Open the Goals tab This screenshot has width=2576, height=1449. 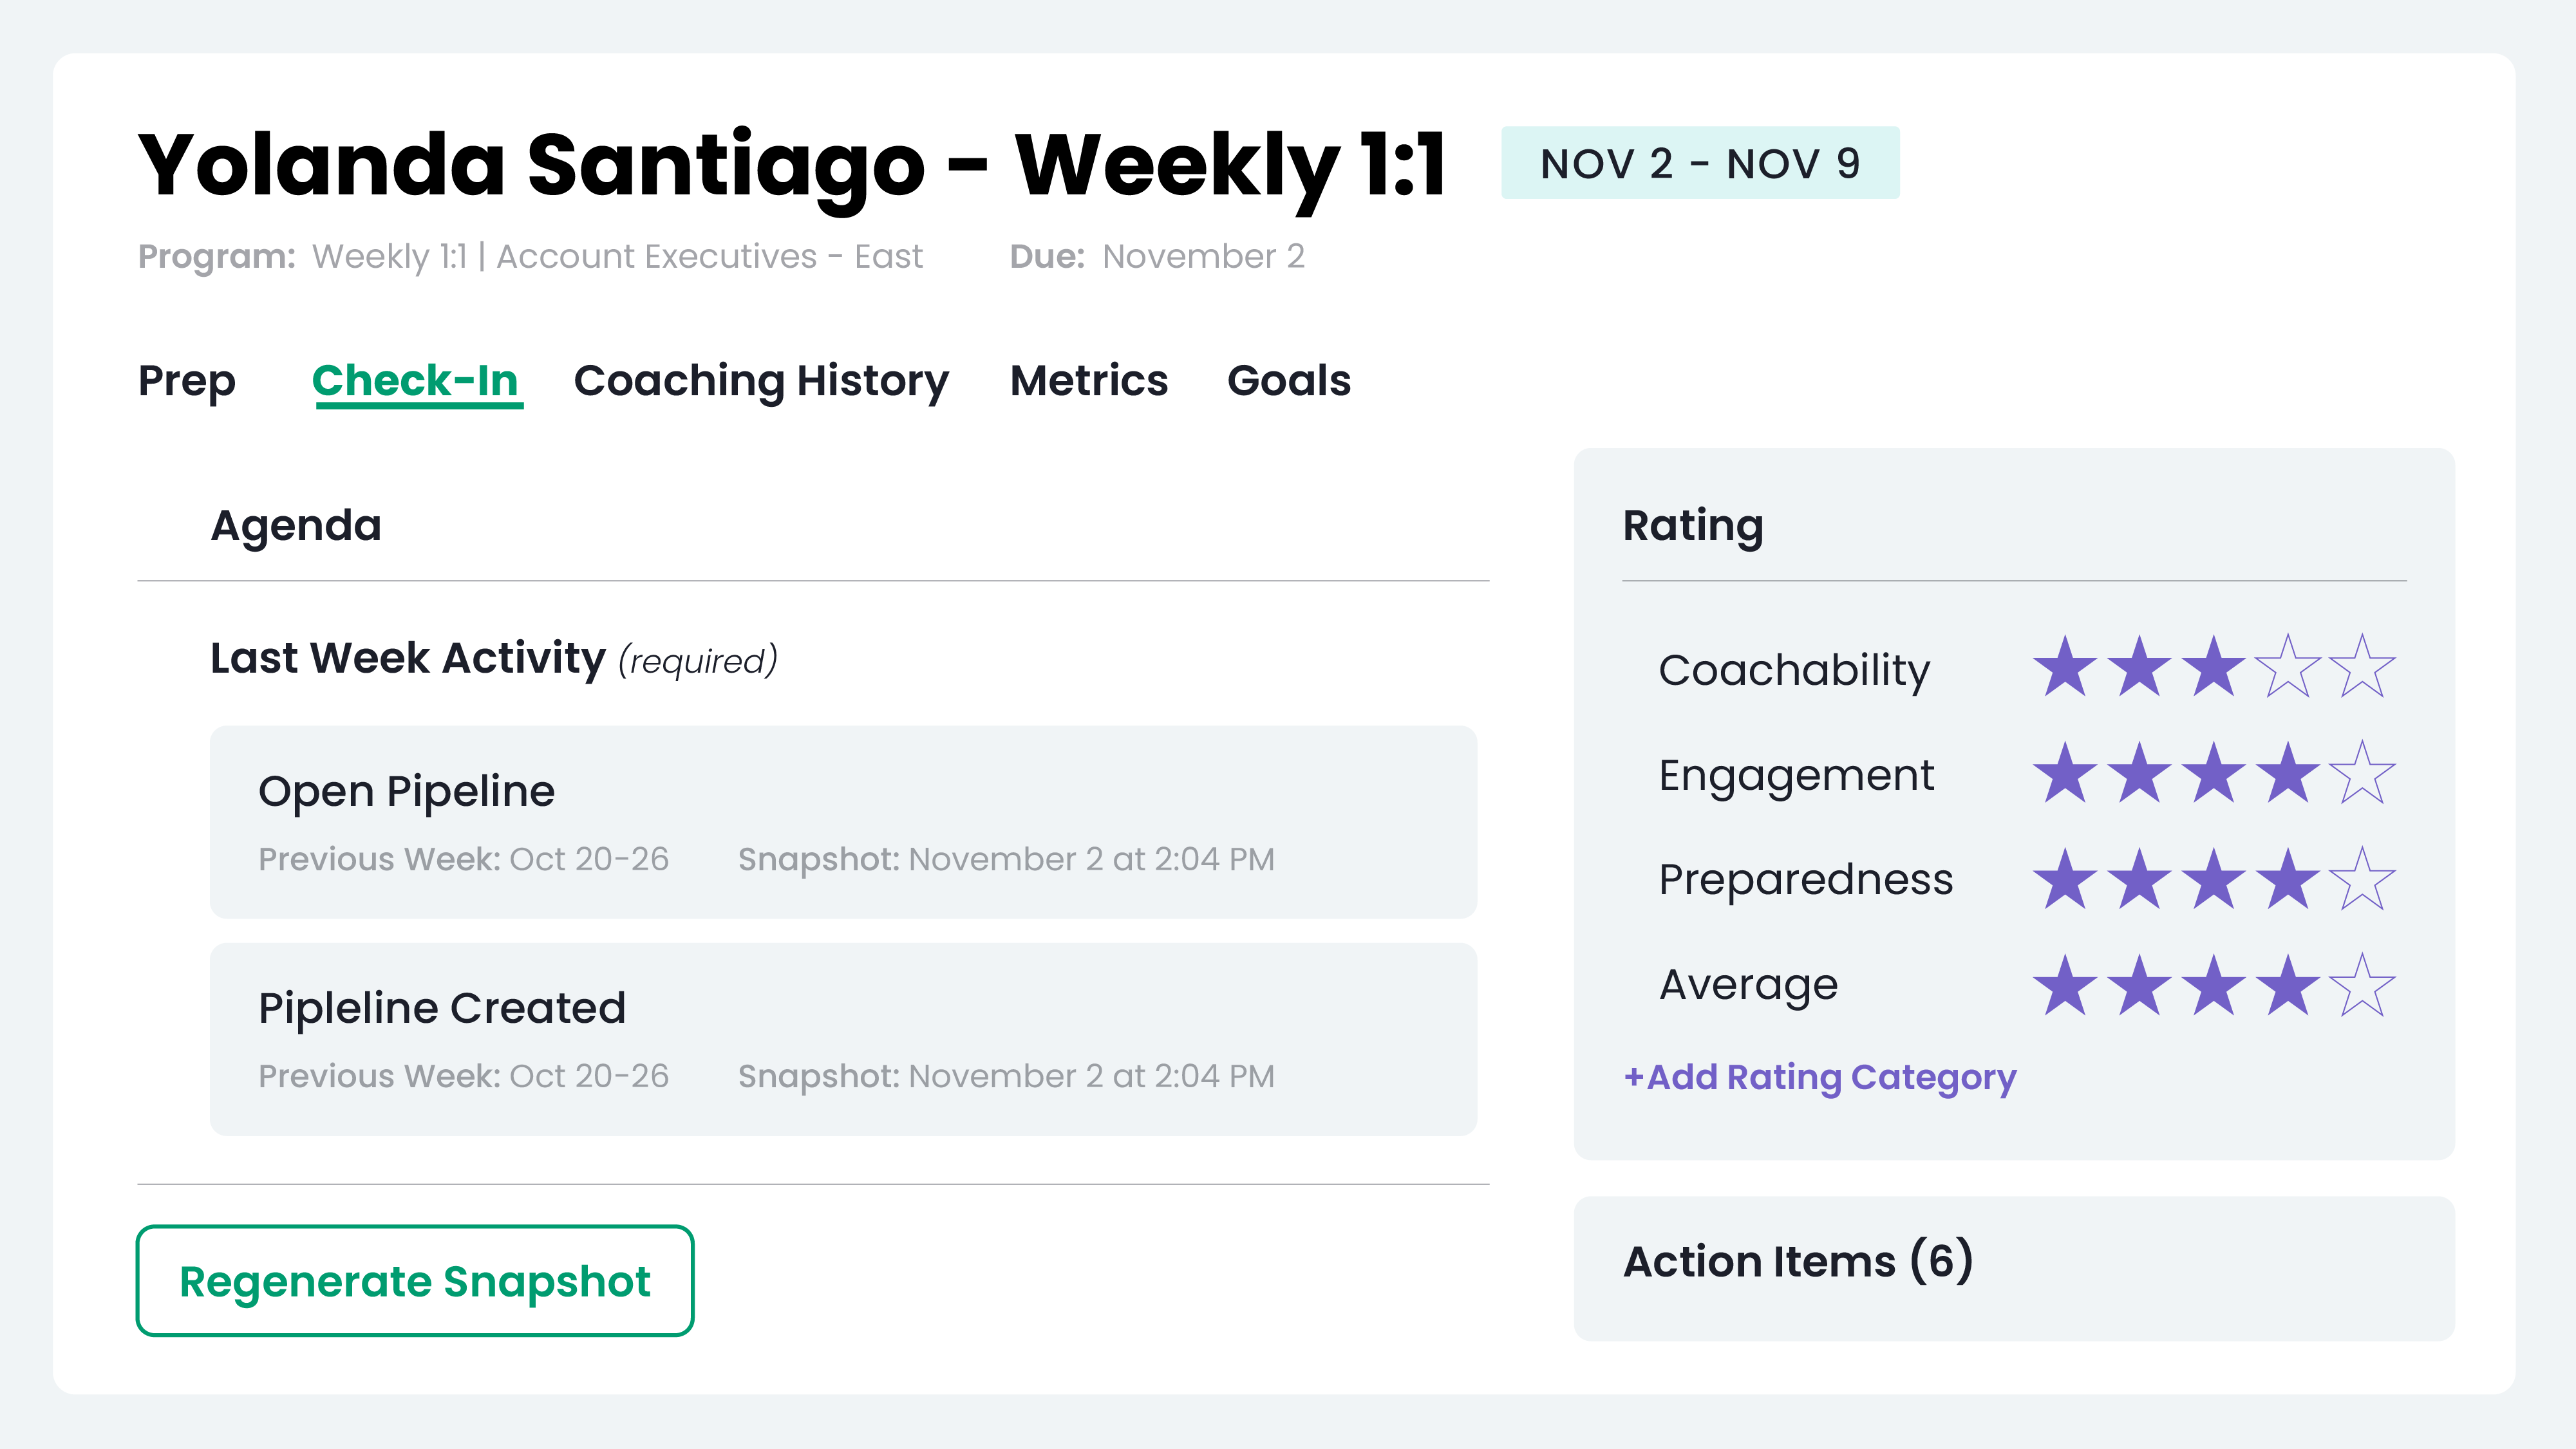1289,381
